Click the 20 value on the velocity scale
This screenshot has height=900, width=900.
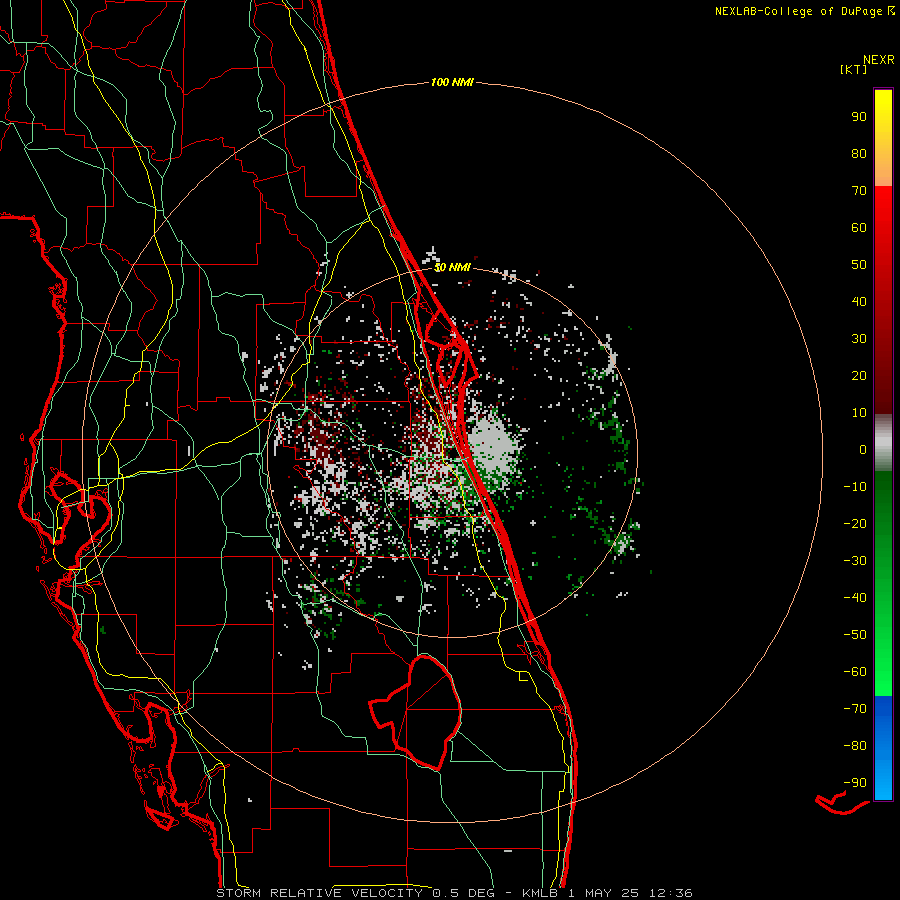click(859, 375)
